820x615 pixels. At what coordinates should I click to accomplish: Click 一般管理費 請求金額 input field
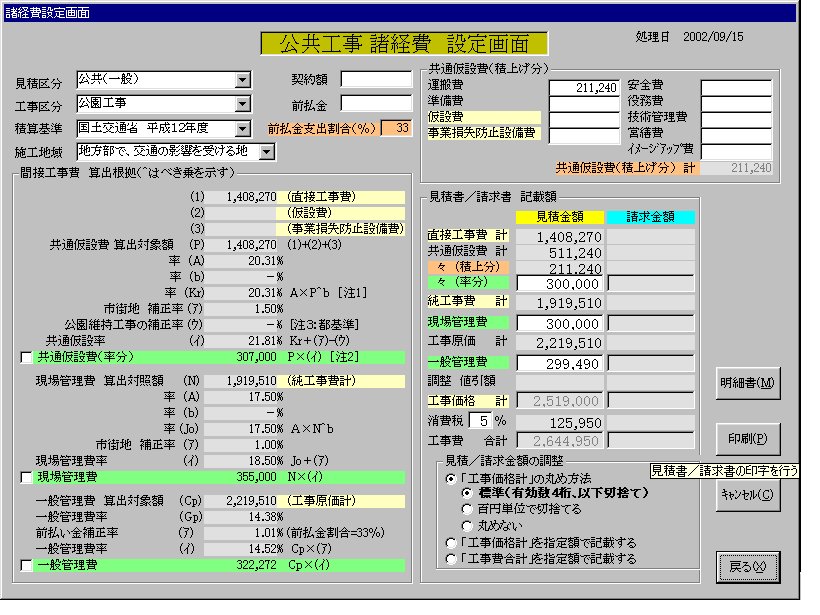(x=651, y=363)
